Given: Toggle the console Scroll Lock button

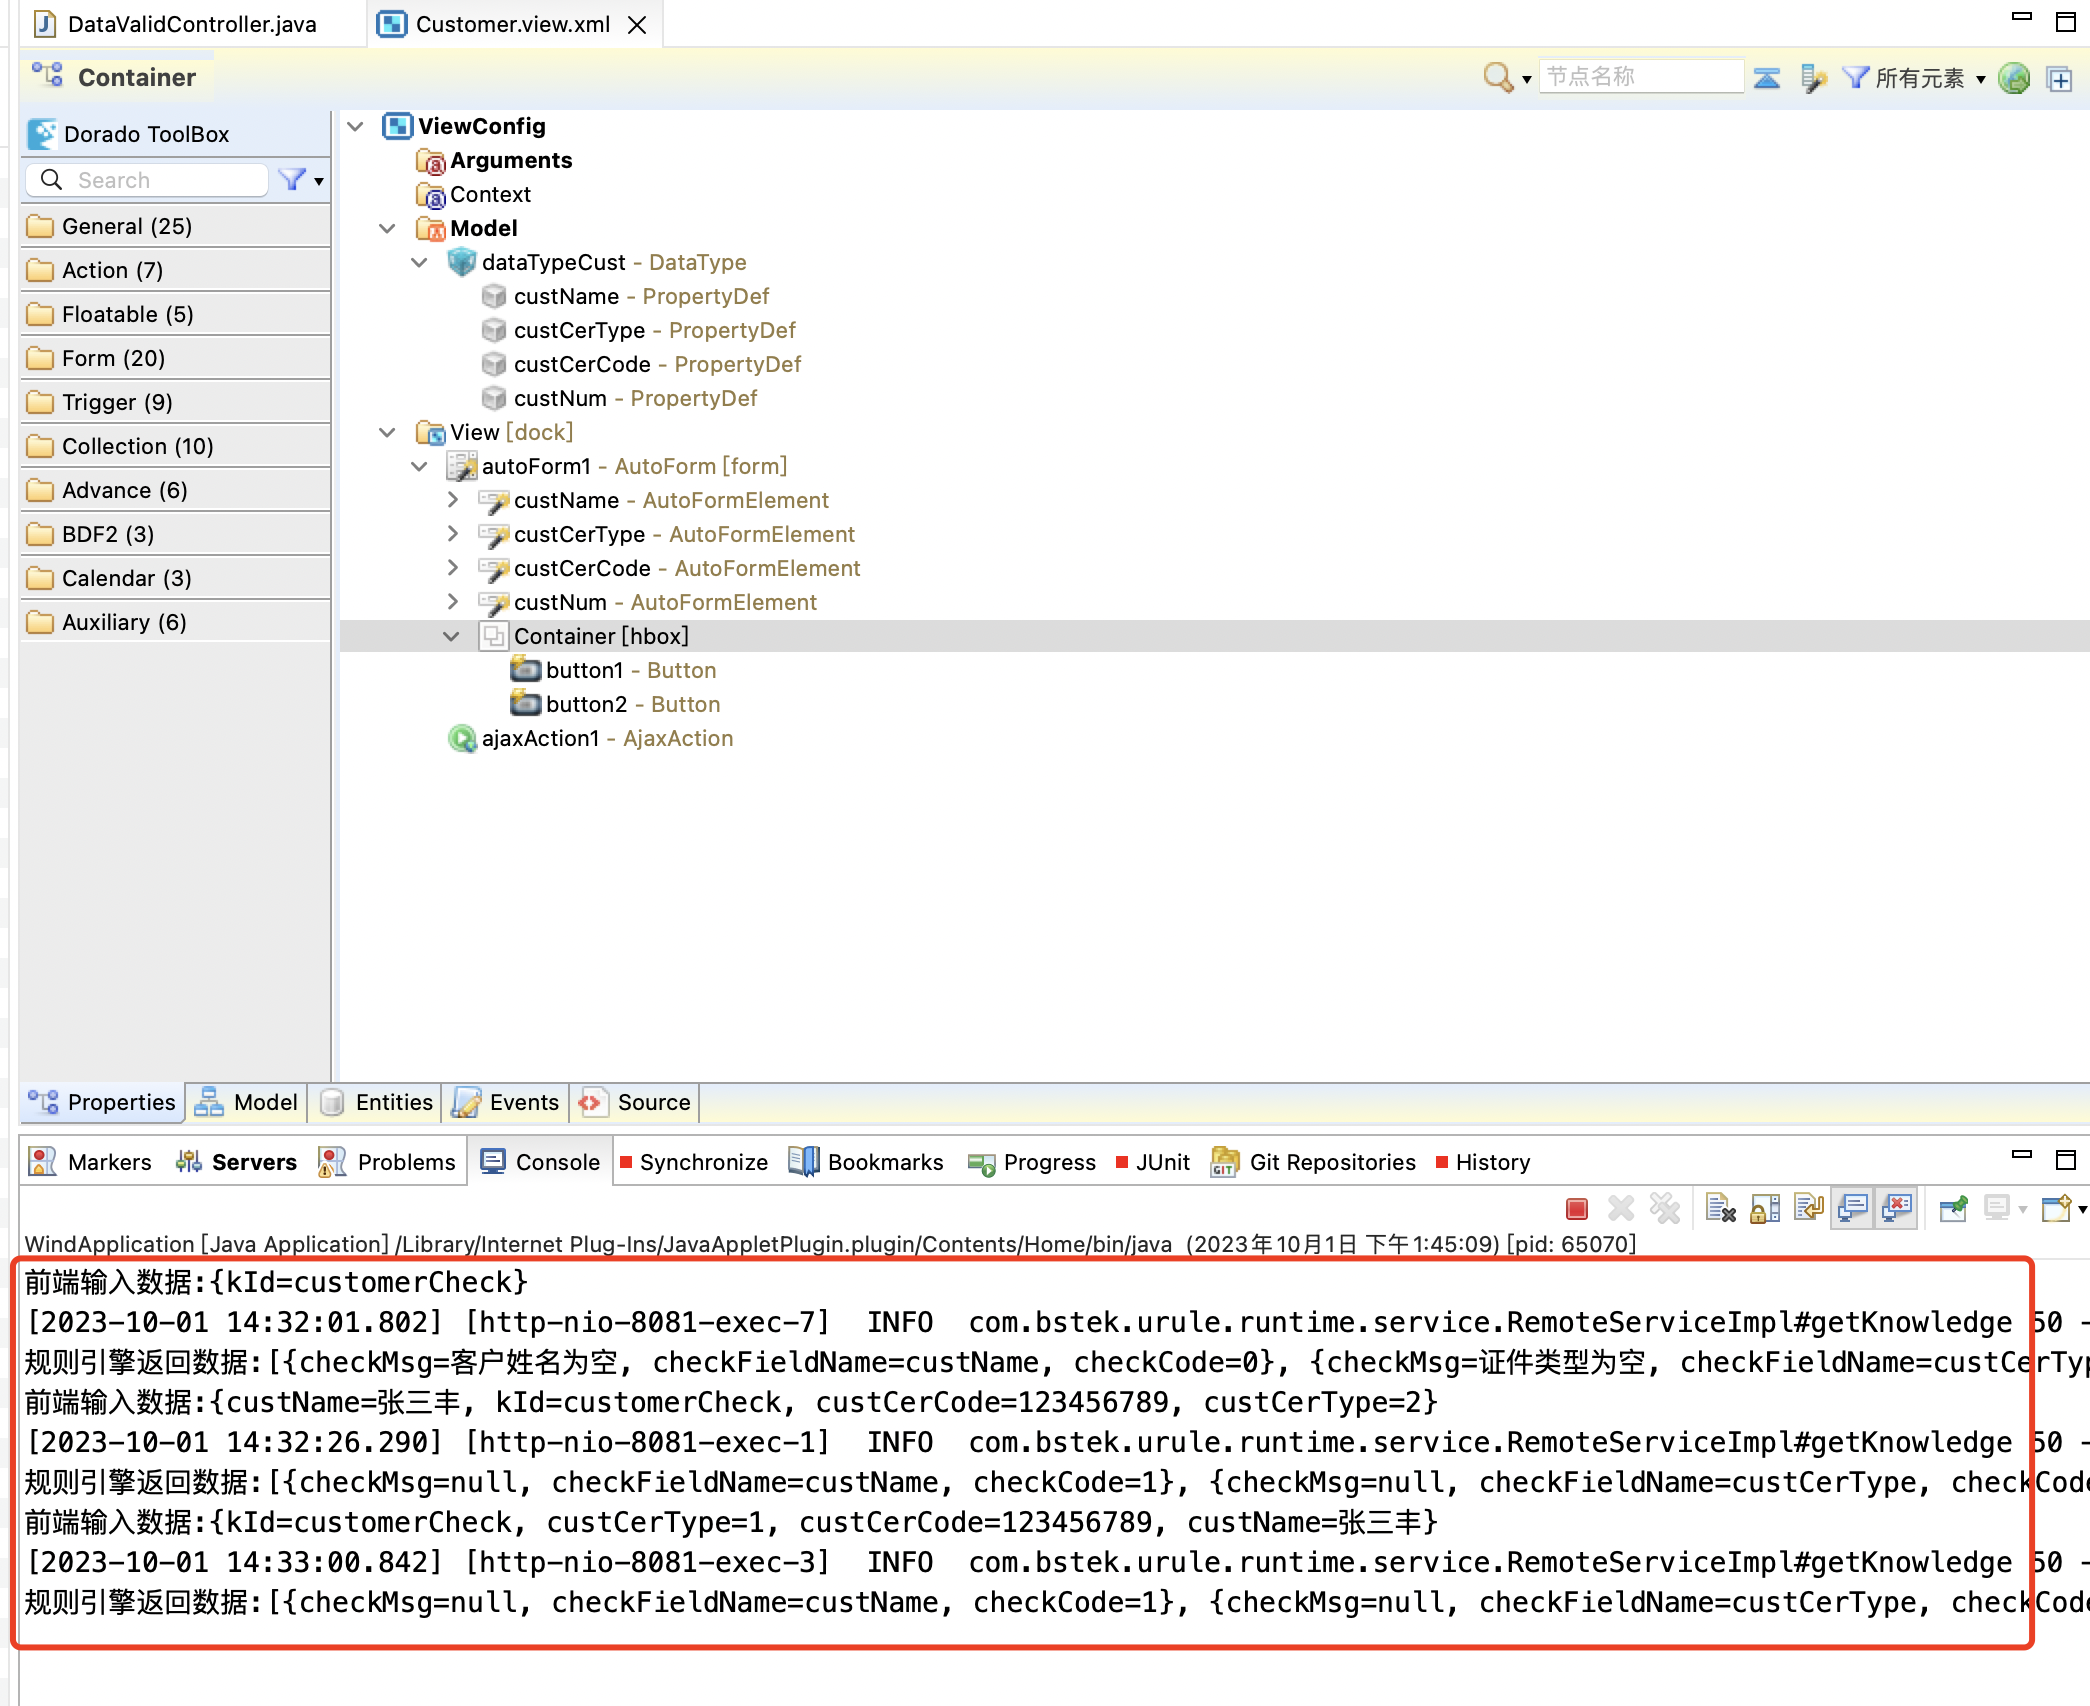Looking at the screenshot, I should coord(1765,1209).
